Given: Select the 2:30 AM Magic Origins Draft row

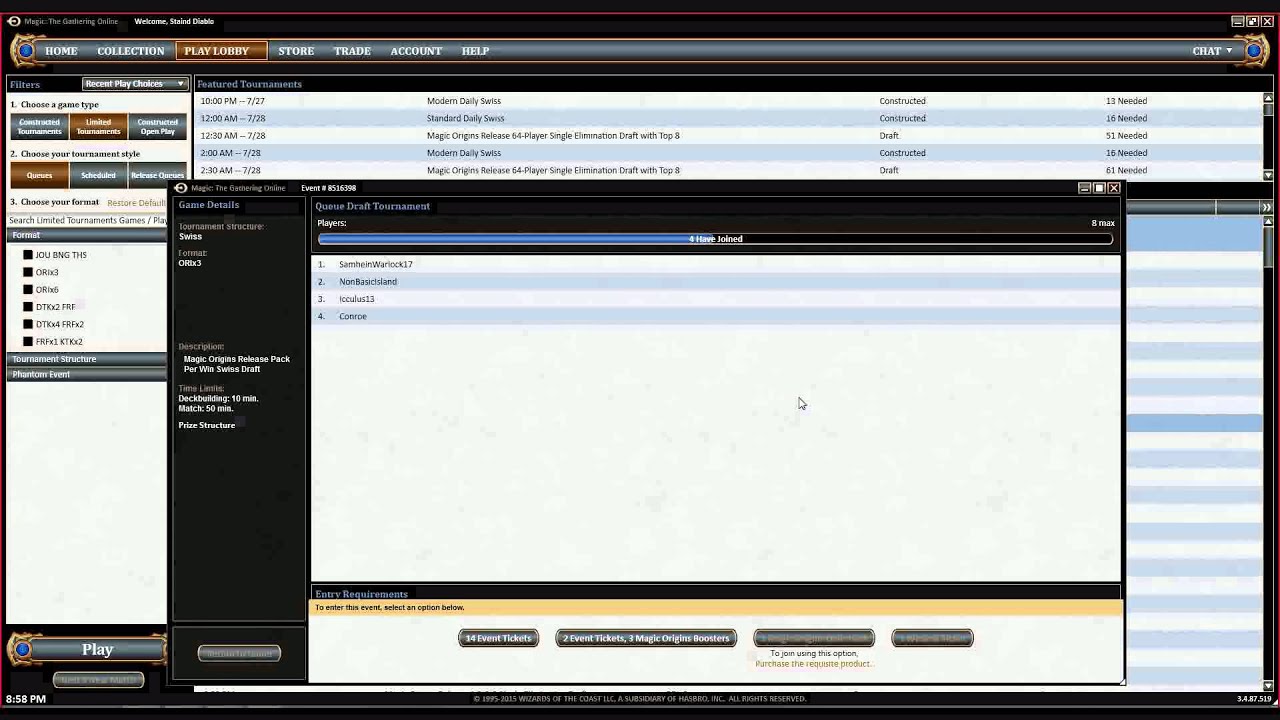Looking at the screenshot, I should tap(729, 170).
